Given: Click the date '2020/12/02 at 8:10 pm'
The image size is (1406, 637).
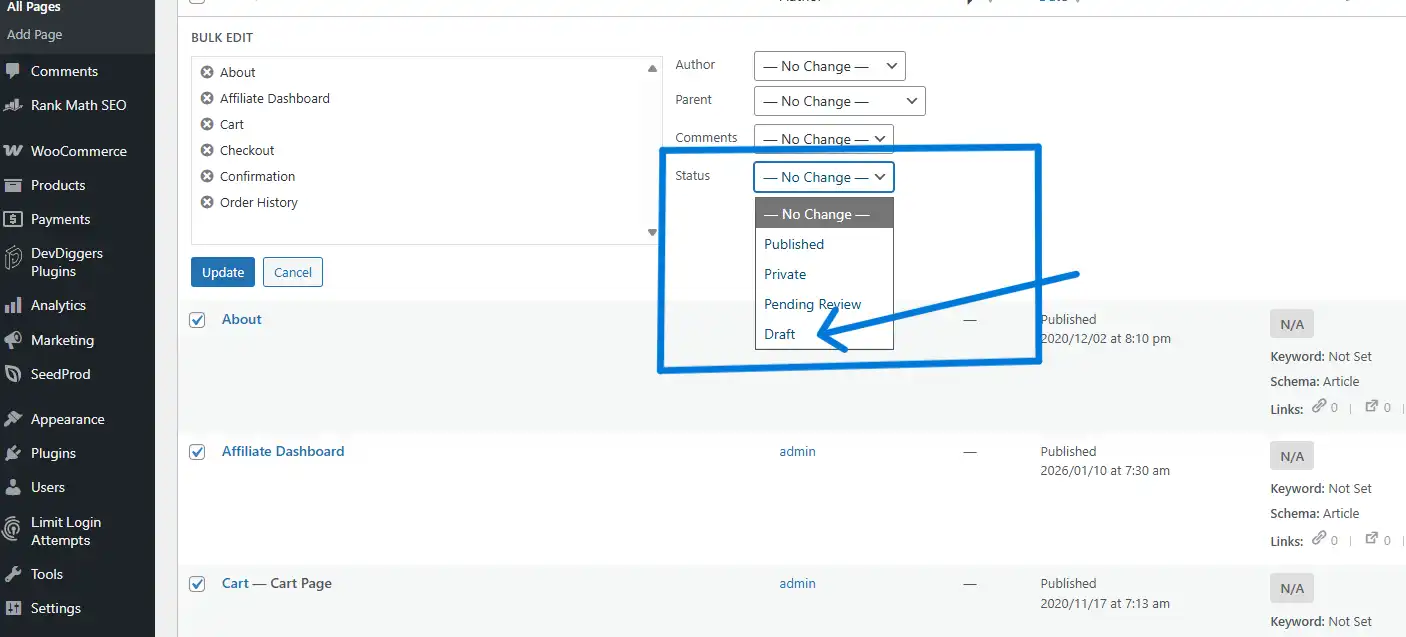Looking at the screenshot, I should point(1105,339).
